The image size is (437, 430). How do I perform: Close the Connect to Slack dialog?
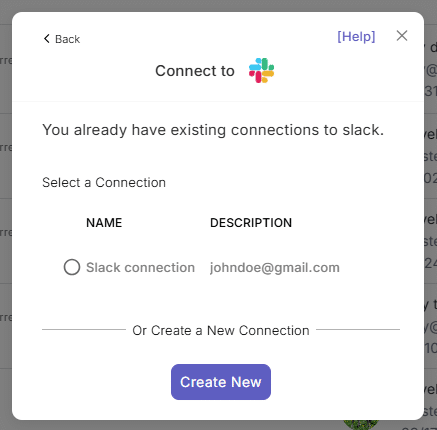pos(402,36)
